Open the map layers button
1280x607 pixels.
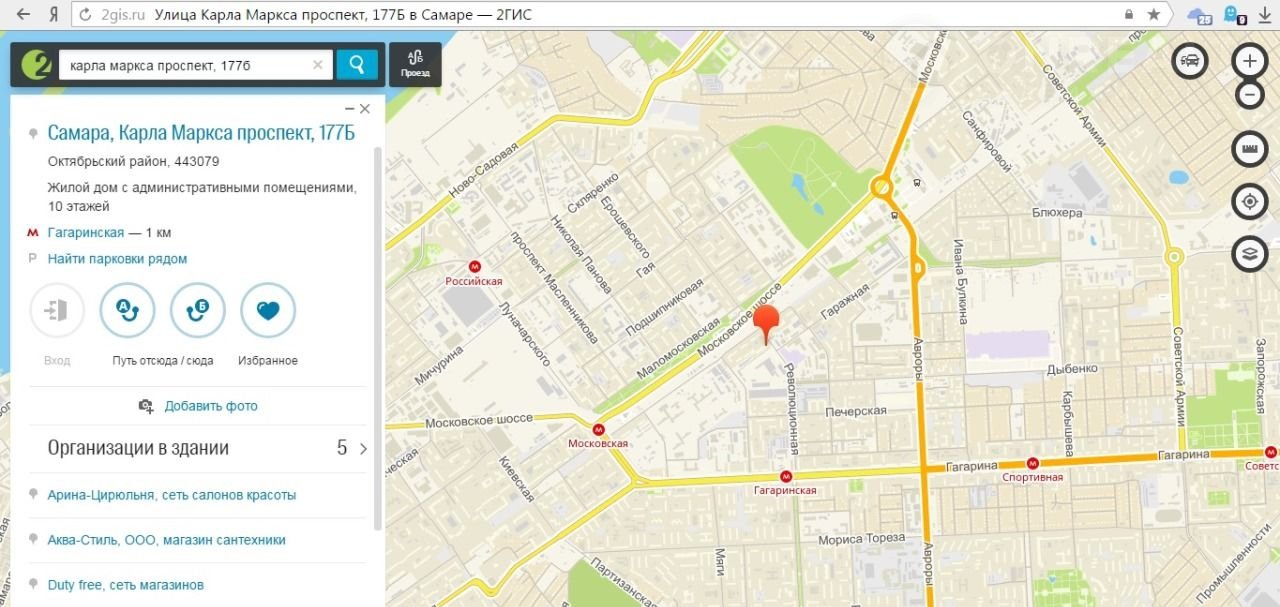1249,254
